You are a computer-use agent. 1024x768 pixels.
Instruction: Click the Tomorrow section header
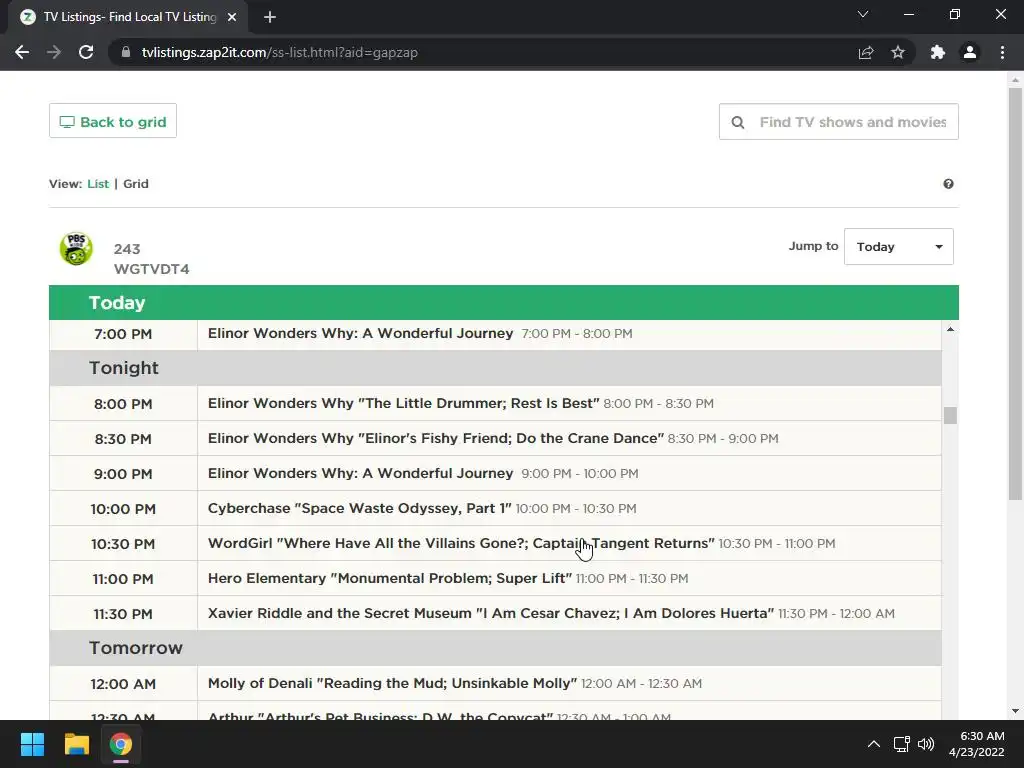click(x=495, y=648)
